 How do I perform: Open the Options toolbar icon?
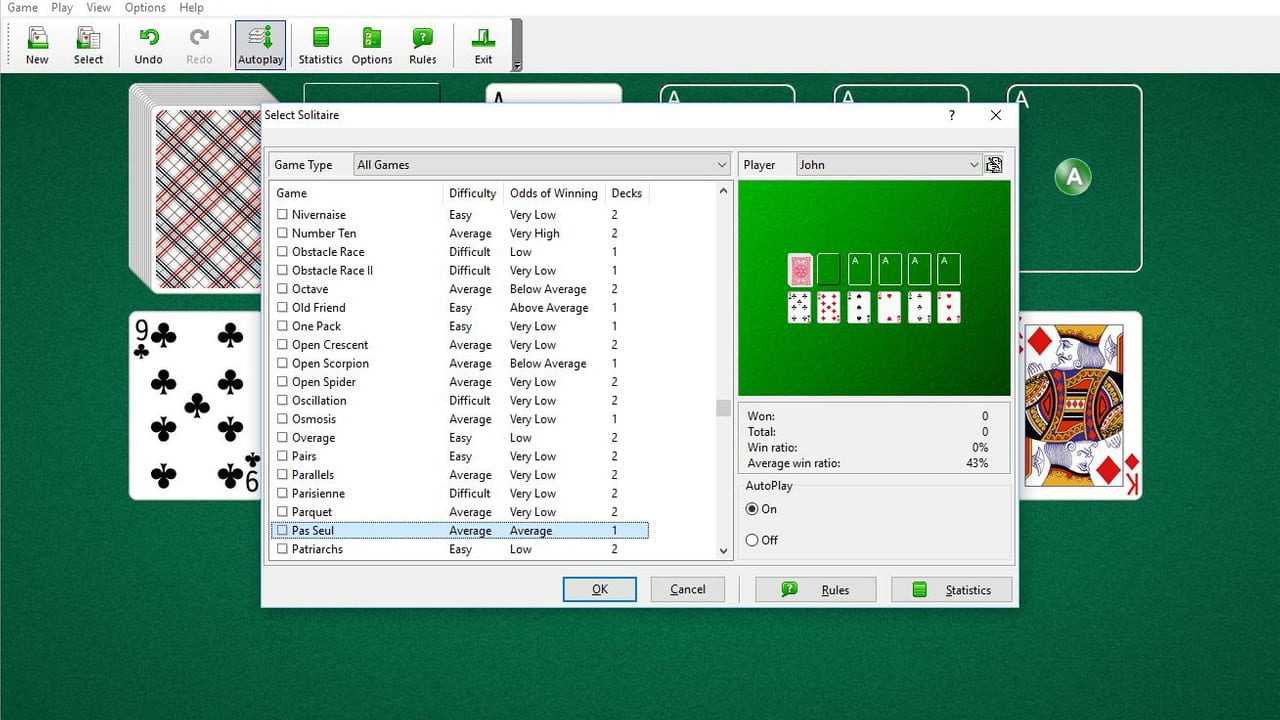click(x=372, y=46)
